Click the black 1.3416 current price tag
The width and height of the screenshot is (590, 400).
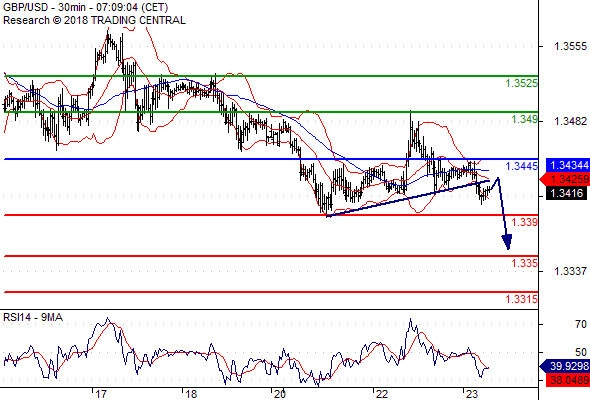pyautogui.click(x=566, y=193)
